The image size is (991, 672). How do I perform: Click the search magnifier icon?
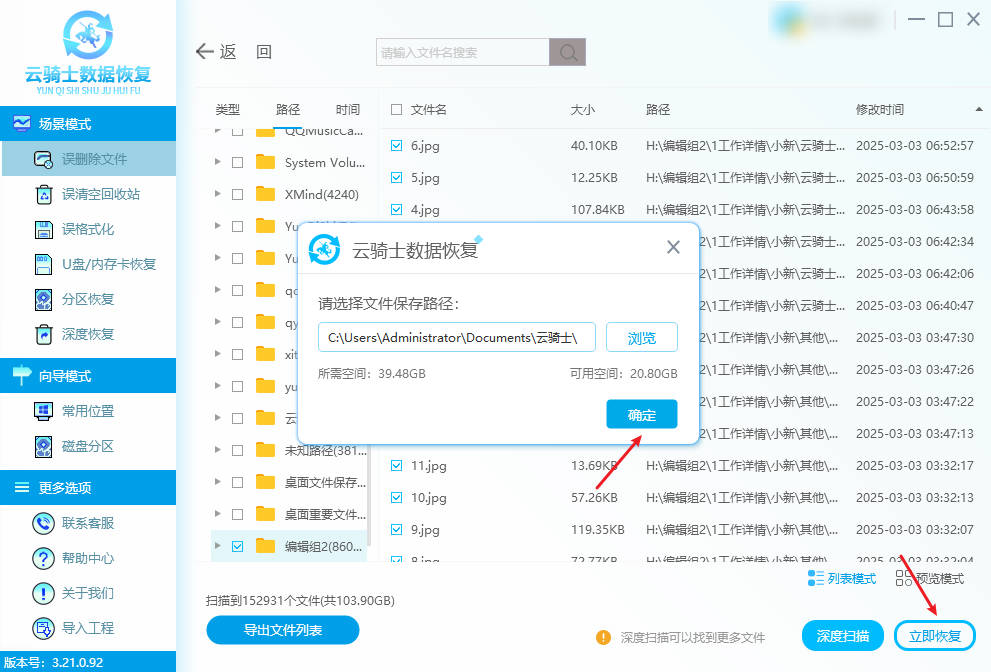tap(568, 52)
